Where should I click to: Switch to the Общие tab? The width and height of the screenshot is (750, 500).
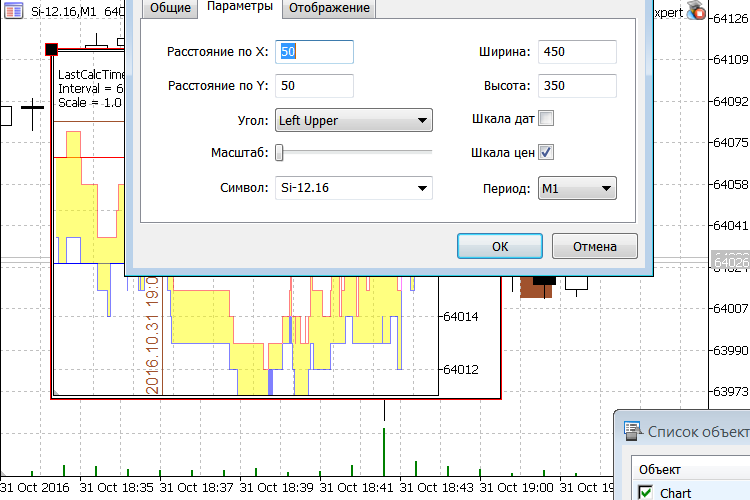(170, 8)
